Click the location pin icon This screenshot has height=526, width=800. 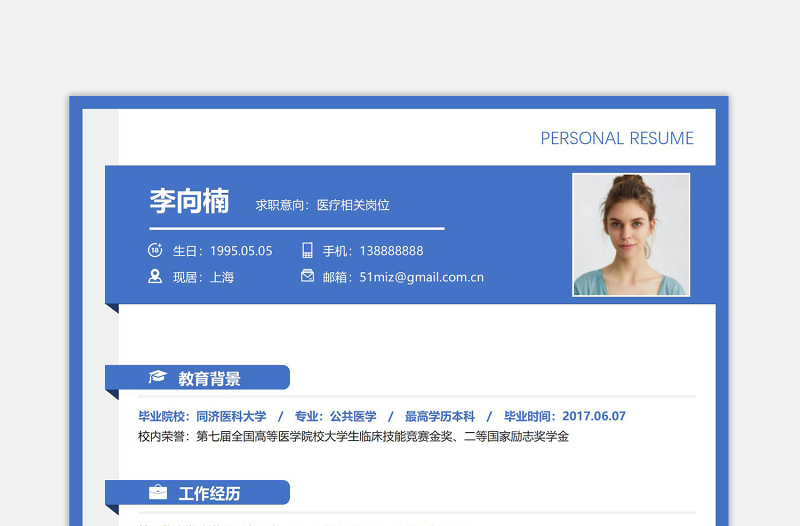point(155,276)
